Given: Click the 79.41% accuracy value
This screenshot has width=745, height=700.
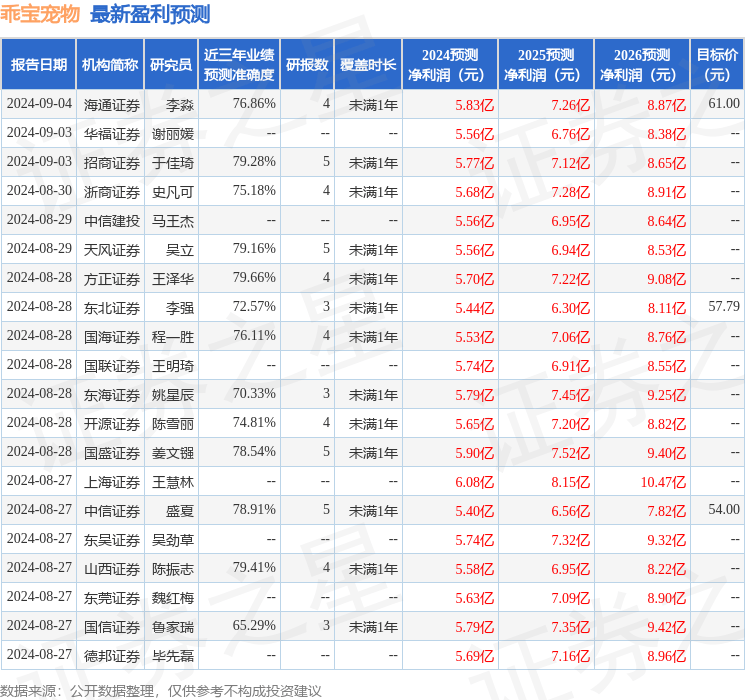Looking at the screenshot, I should coord(254,567).
